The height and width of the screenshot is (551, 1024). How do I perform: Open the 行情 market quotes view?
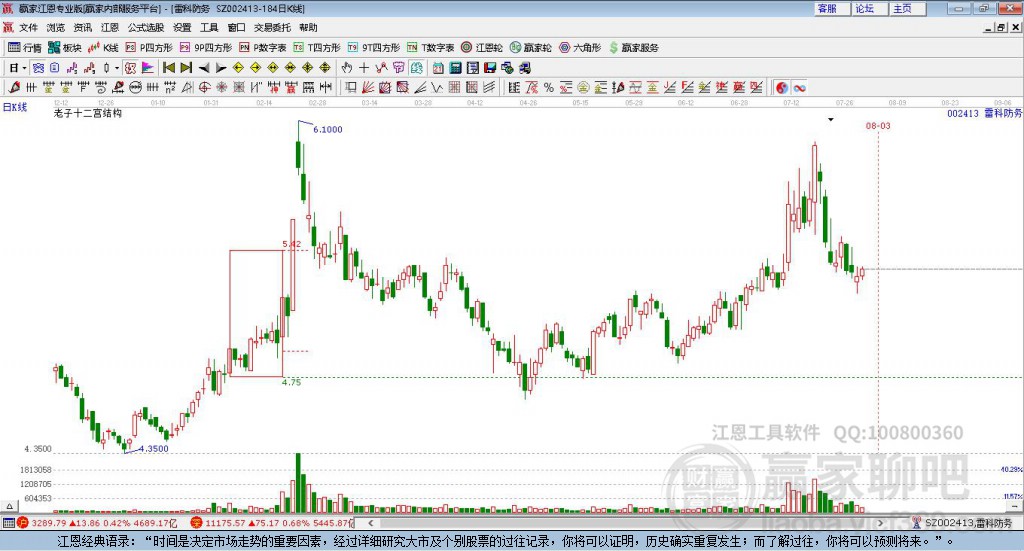(25, 48)
